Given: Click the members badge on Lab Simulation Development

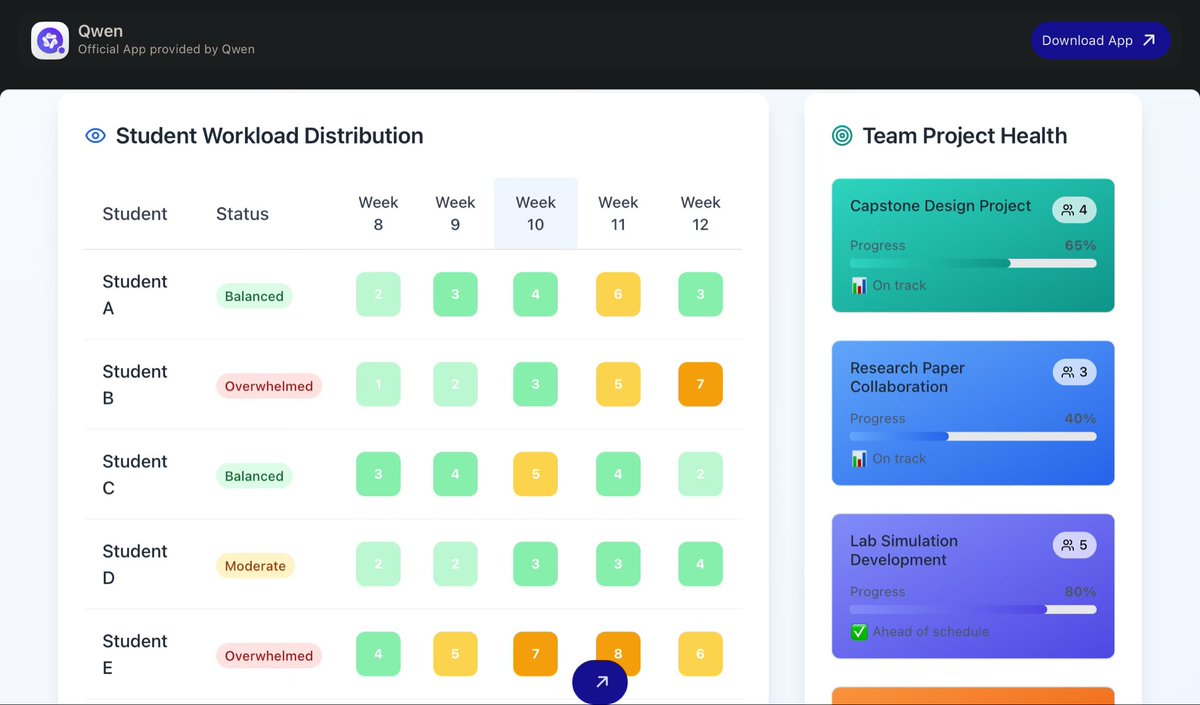Looking at the screenshot, I should (1074, 545).
